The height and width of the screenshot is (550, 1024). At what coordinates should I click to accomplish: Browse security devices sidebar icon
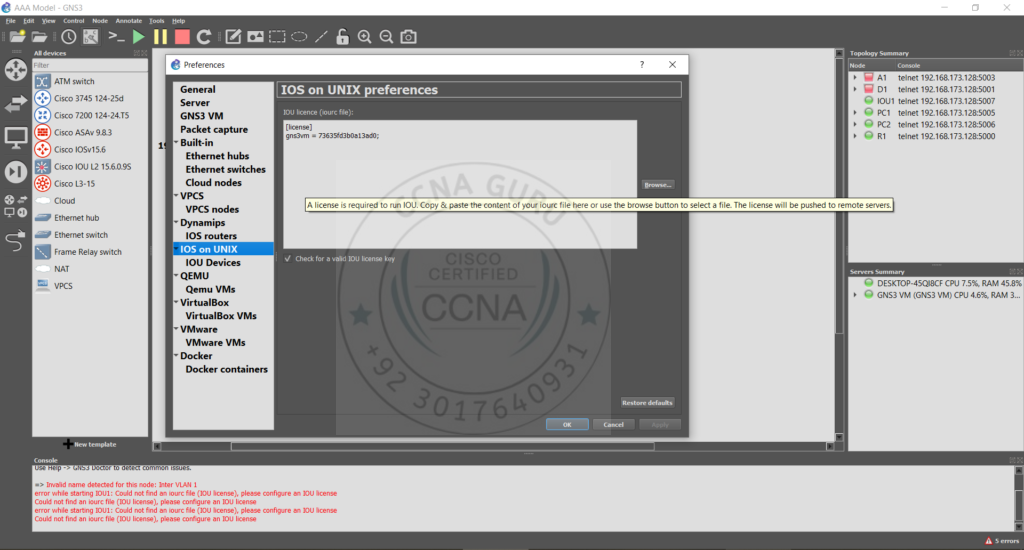pyautogui.click(x=16, y=172)
